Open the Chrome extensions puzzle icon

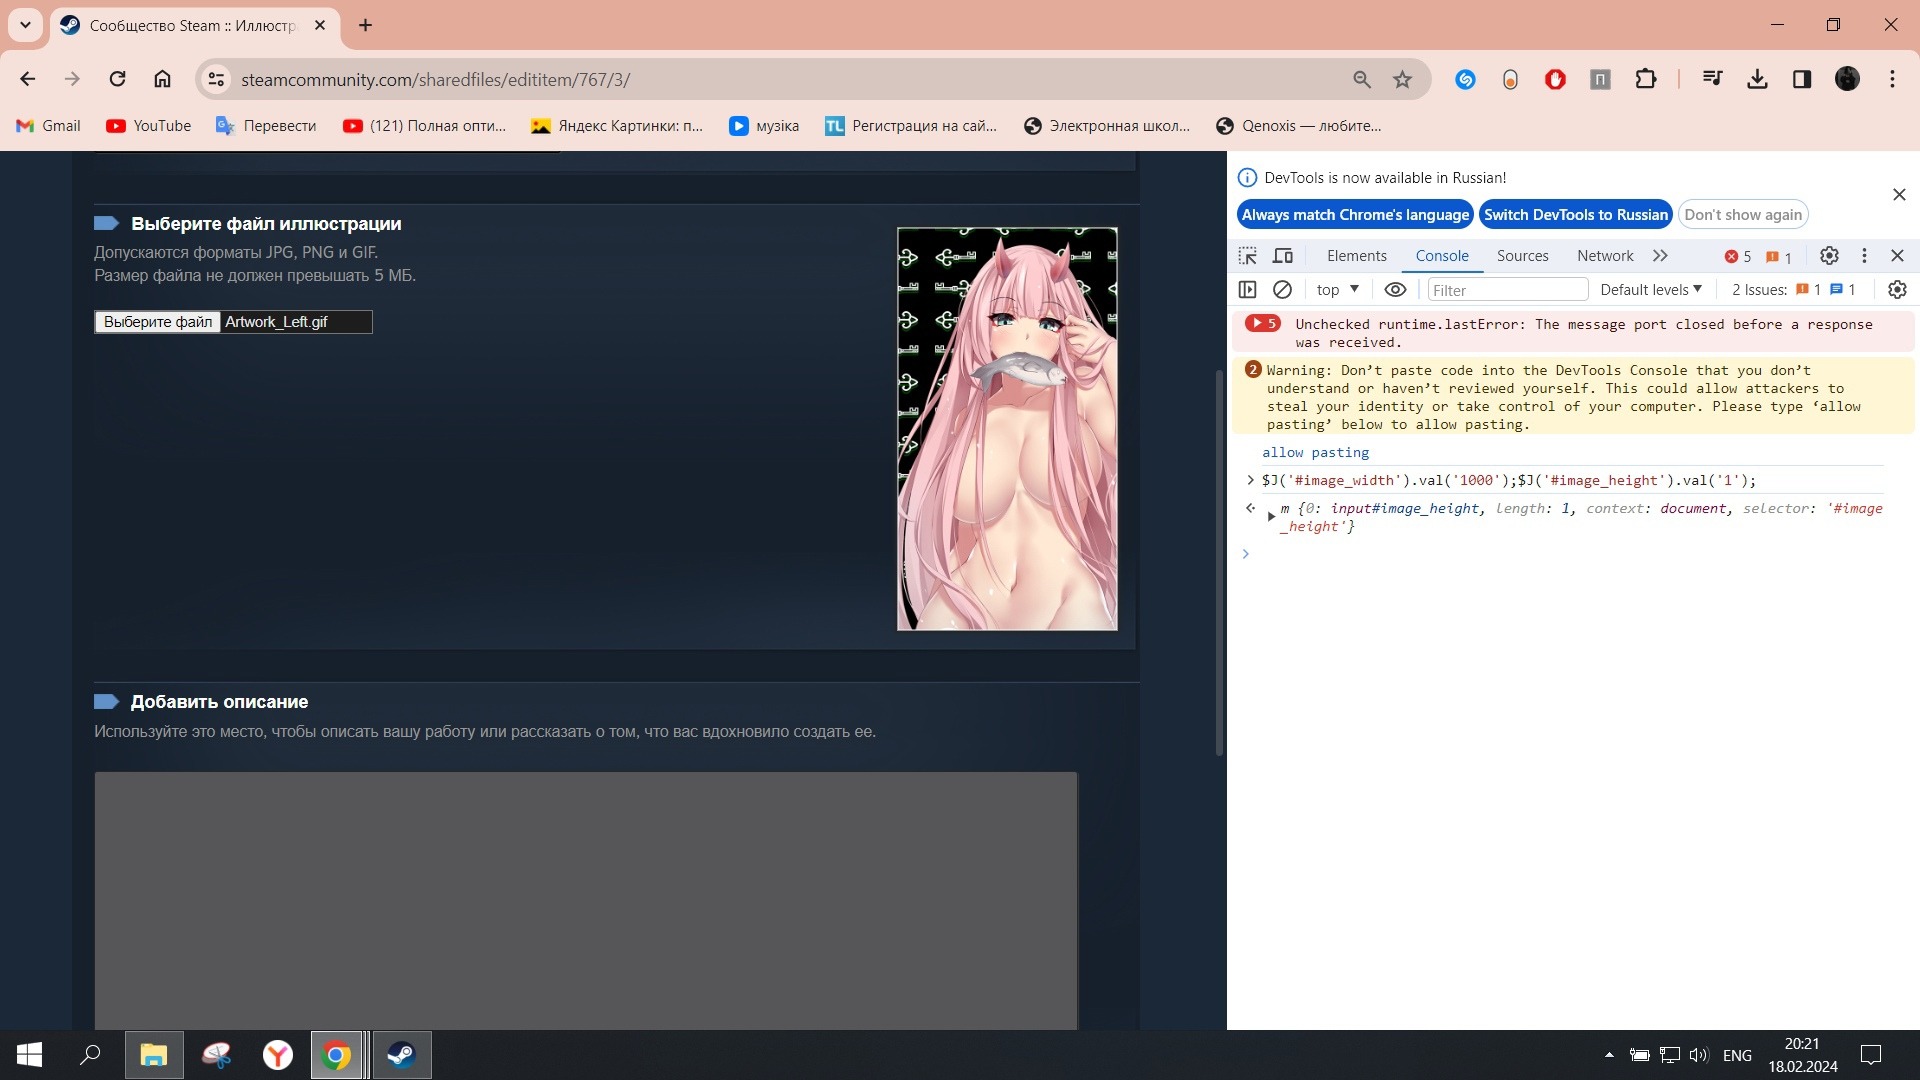click(x=1645, y=80)
